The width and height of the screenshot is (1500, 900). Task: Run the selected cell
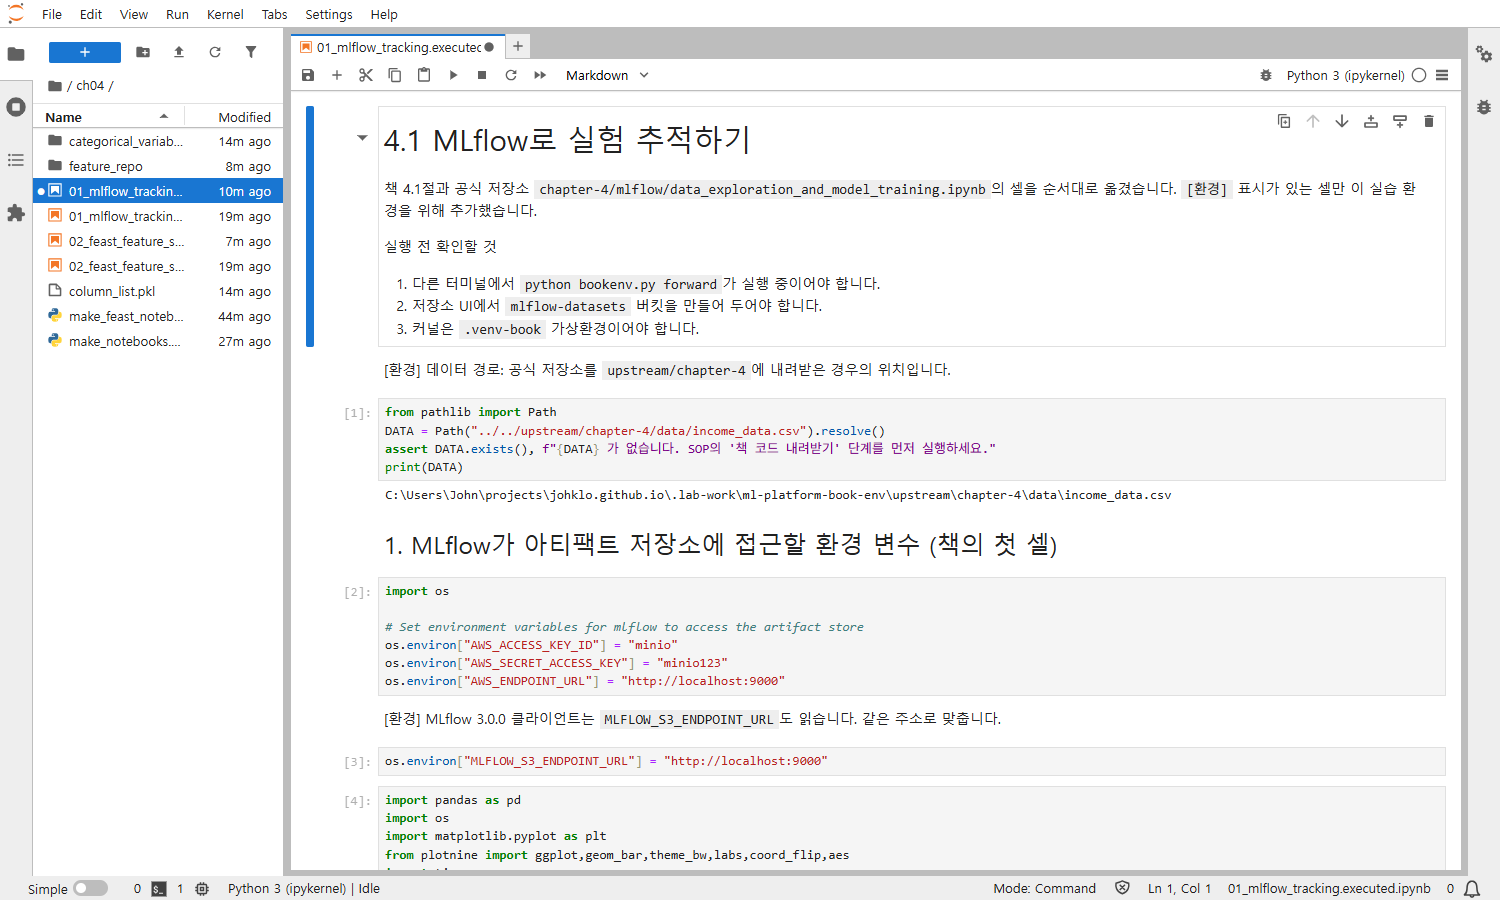click(x=453, y=75)
